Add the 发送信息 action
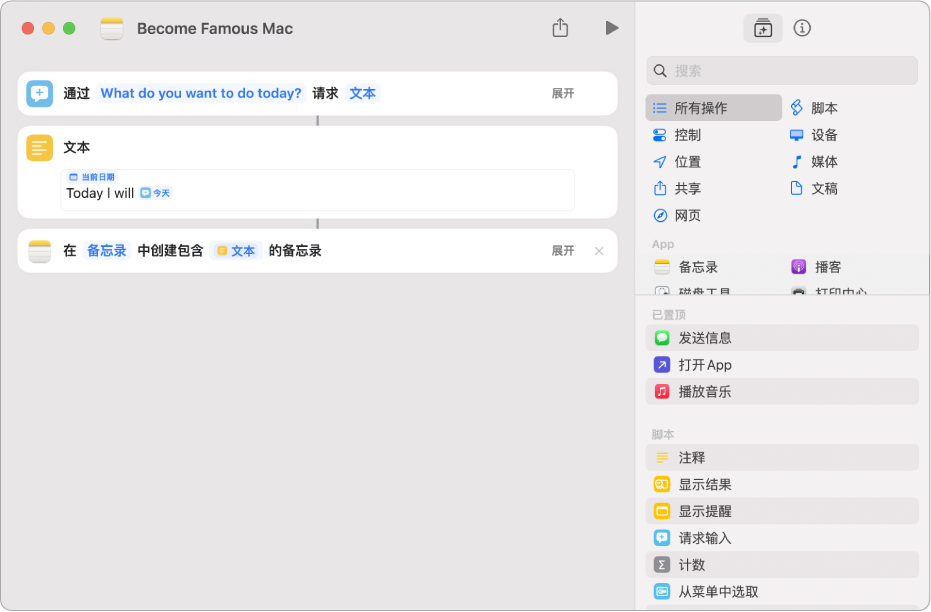Screen dimensions: 931x612 (x=782, y=338)
